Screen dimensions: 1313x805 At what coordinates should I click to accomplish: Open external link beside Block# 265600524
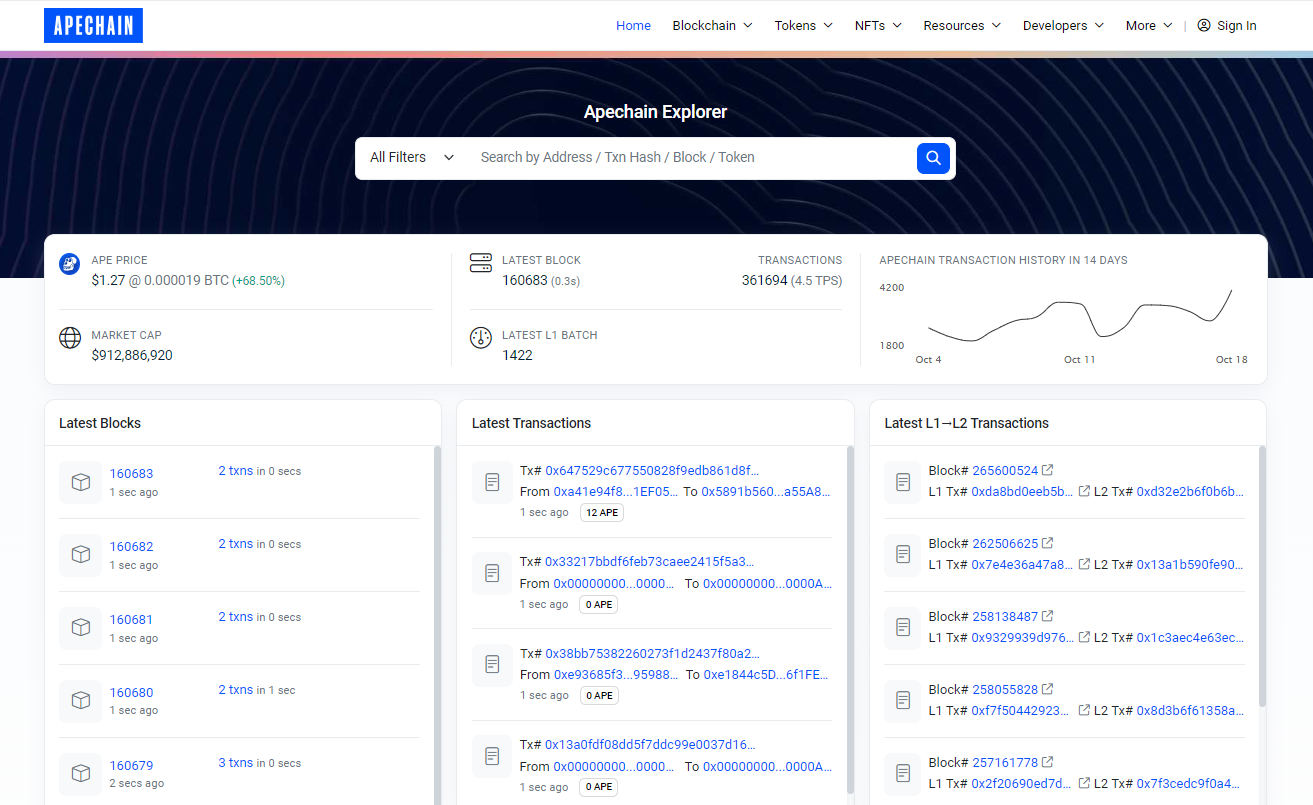point(1048,470)
